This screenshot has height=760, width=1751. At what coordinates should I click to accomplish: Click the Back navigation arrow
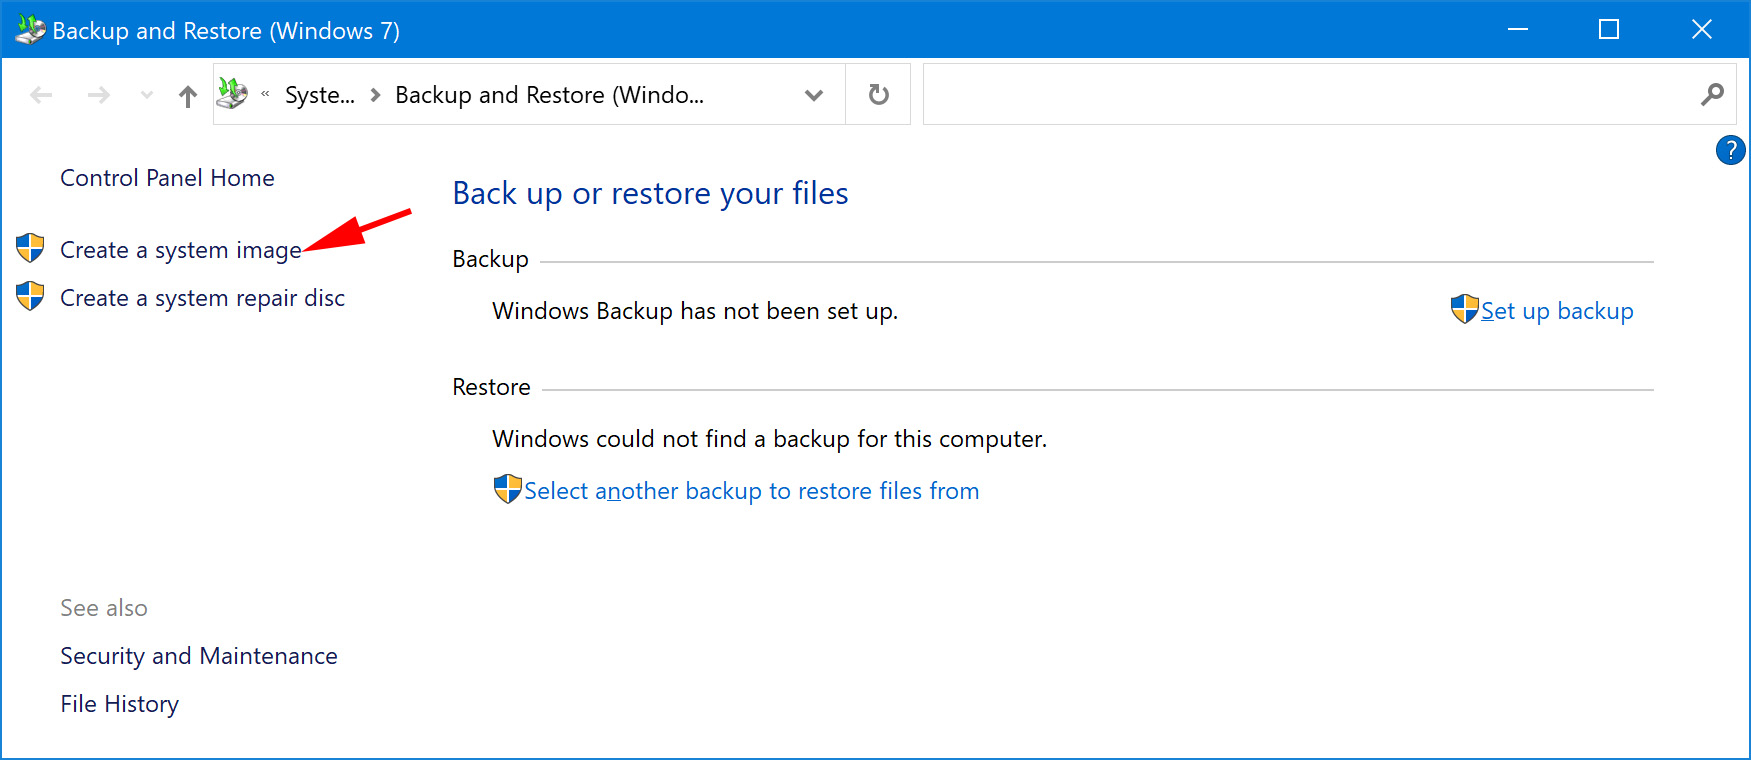point(41,95)
